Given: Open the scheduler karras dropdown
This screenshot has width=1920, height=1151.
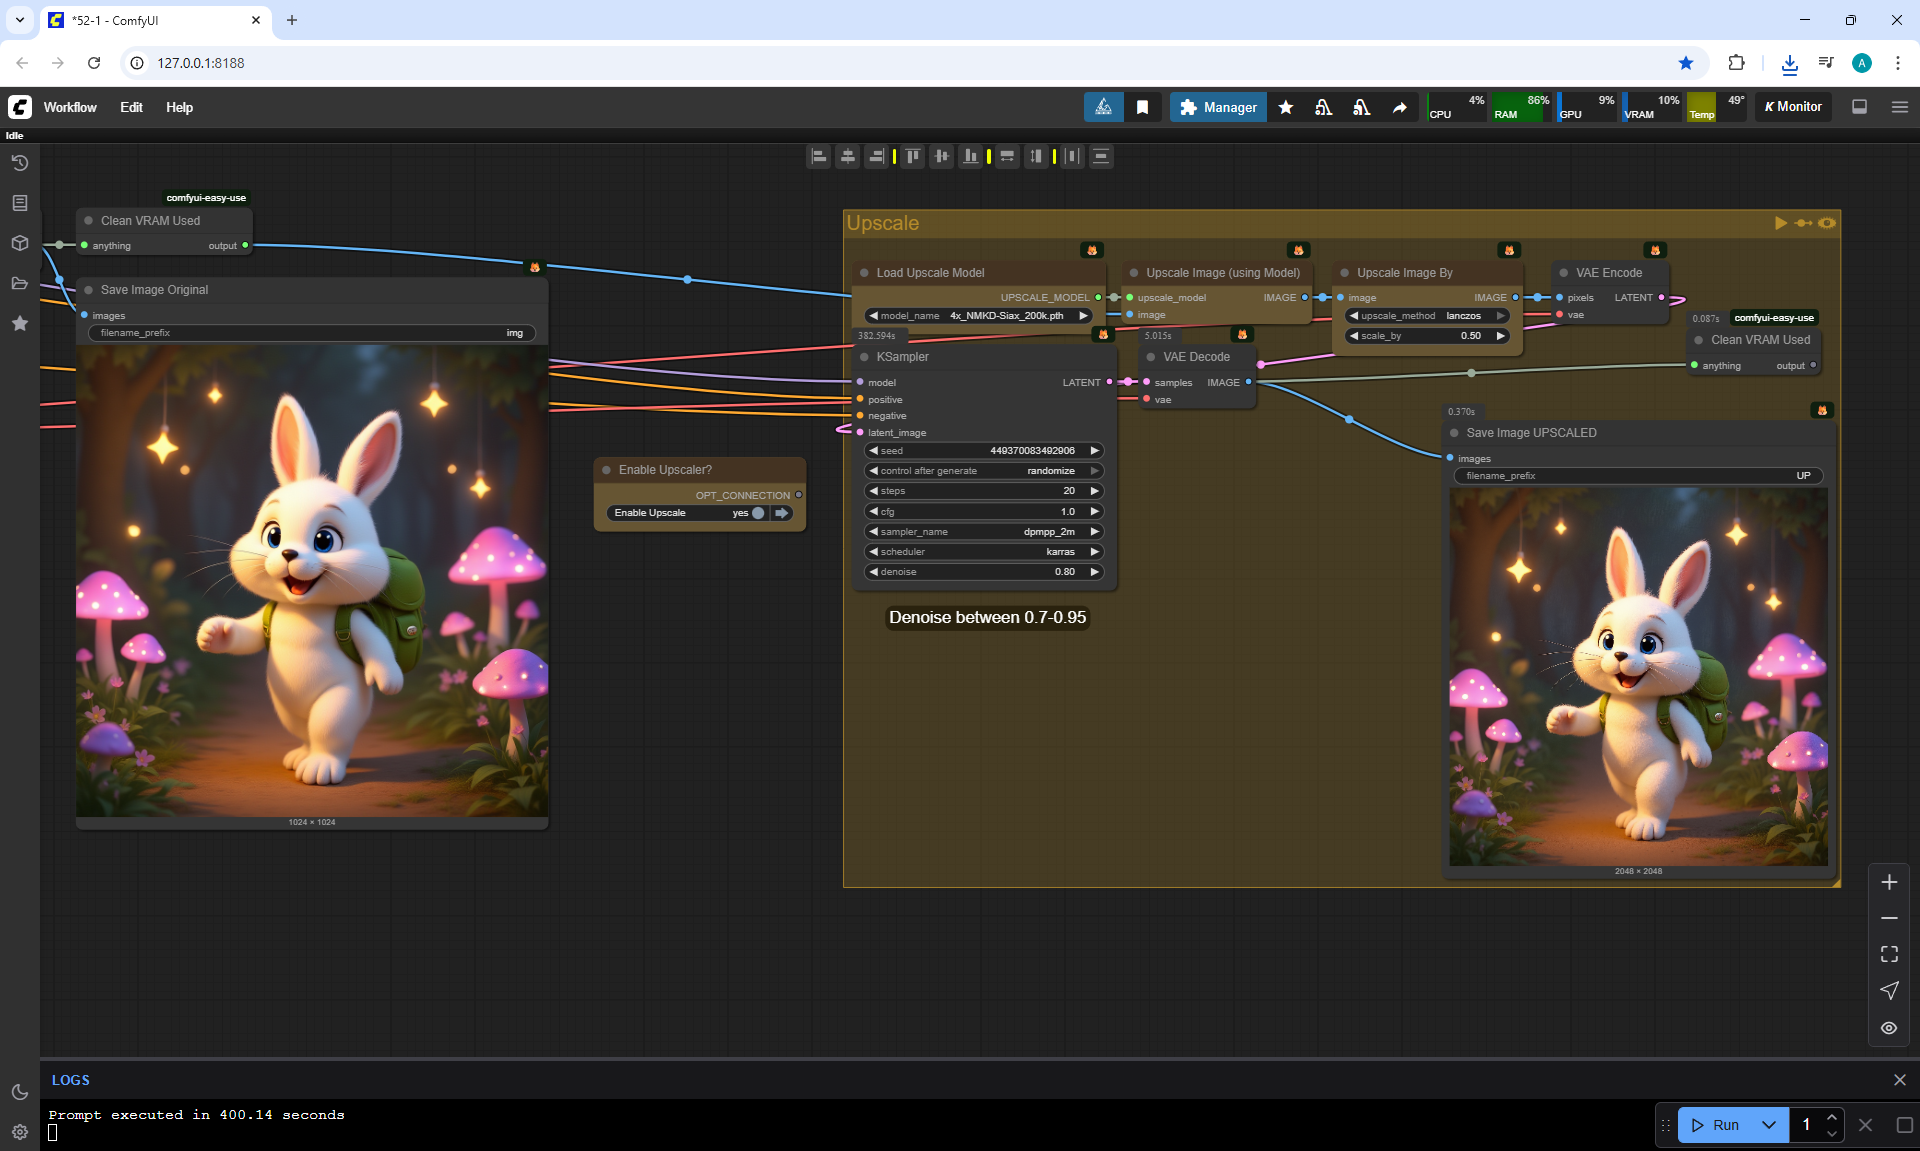Looking at the screenshot, I should click(985, 552).
